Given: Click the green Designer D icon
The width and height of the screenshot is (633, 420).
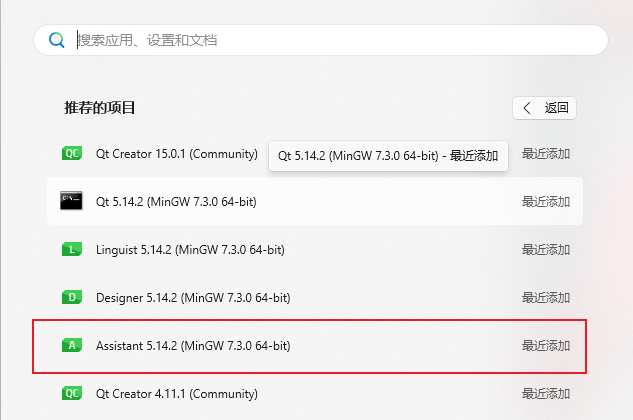Looking at the screenshot, I should point(72,297).
